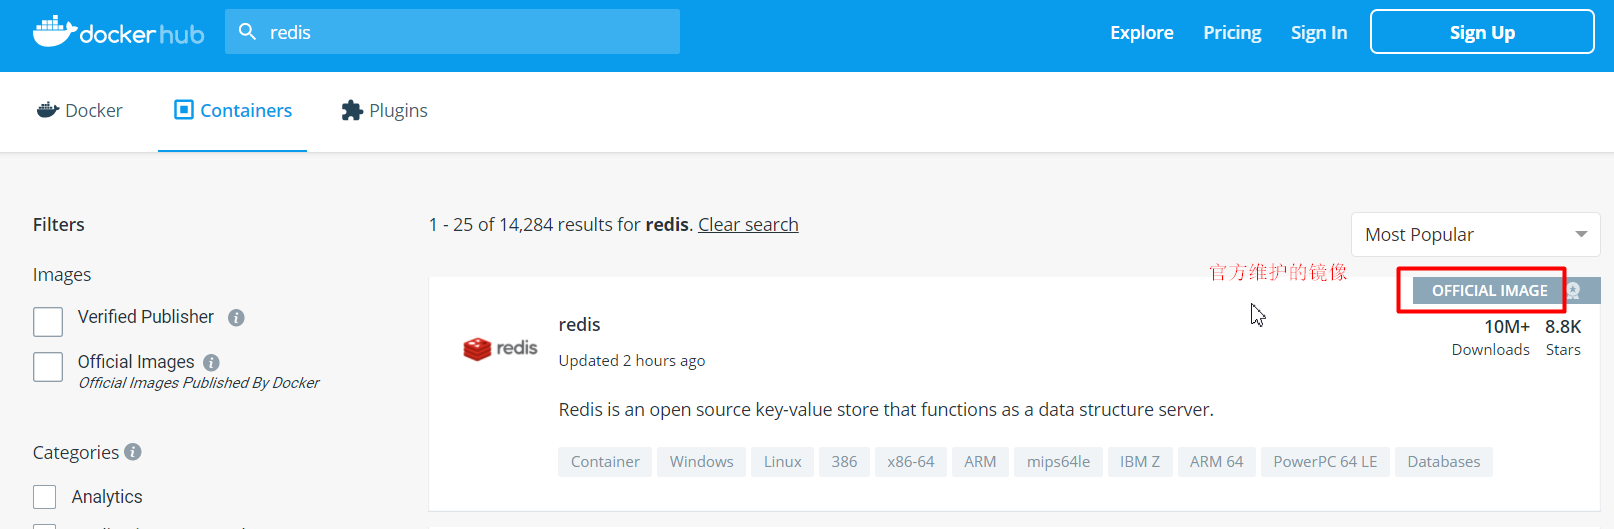Click the Sign Up button
The image size is (1614, 529).
click(x=1481, y=32)
